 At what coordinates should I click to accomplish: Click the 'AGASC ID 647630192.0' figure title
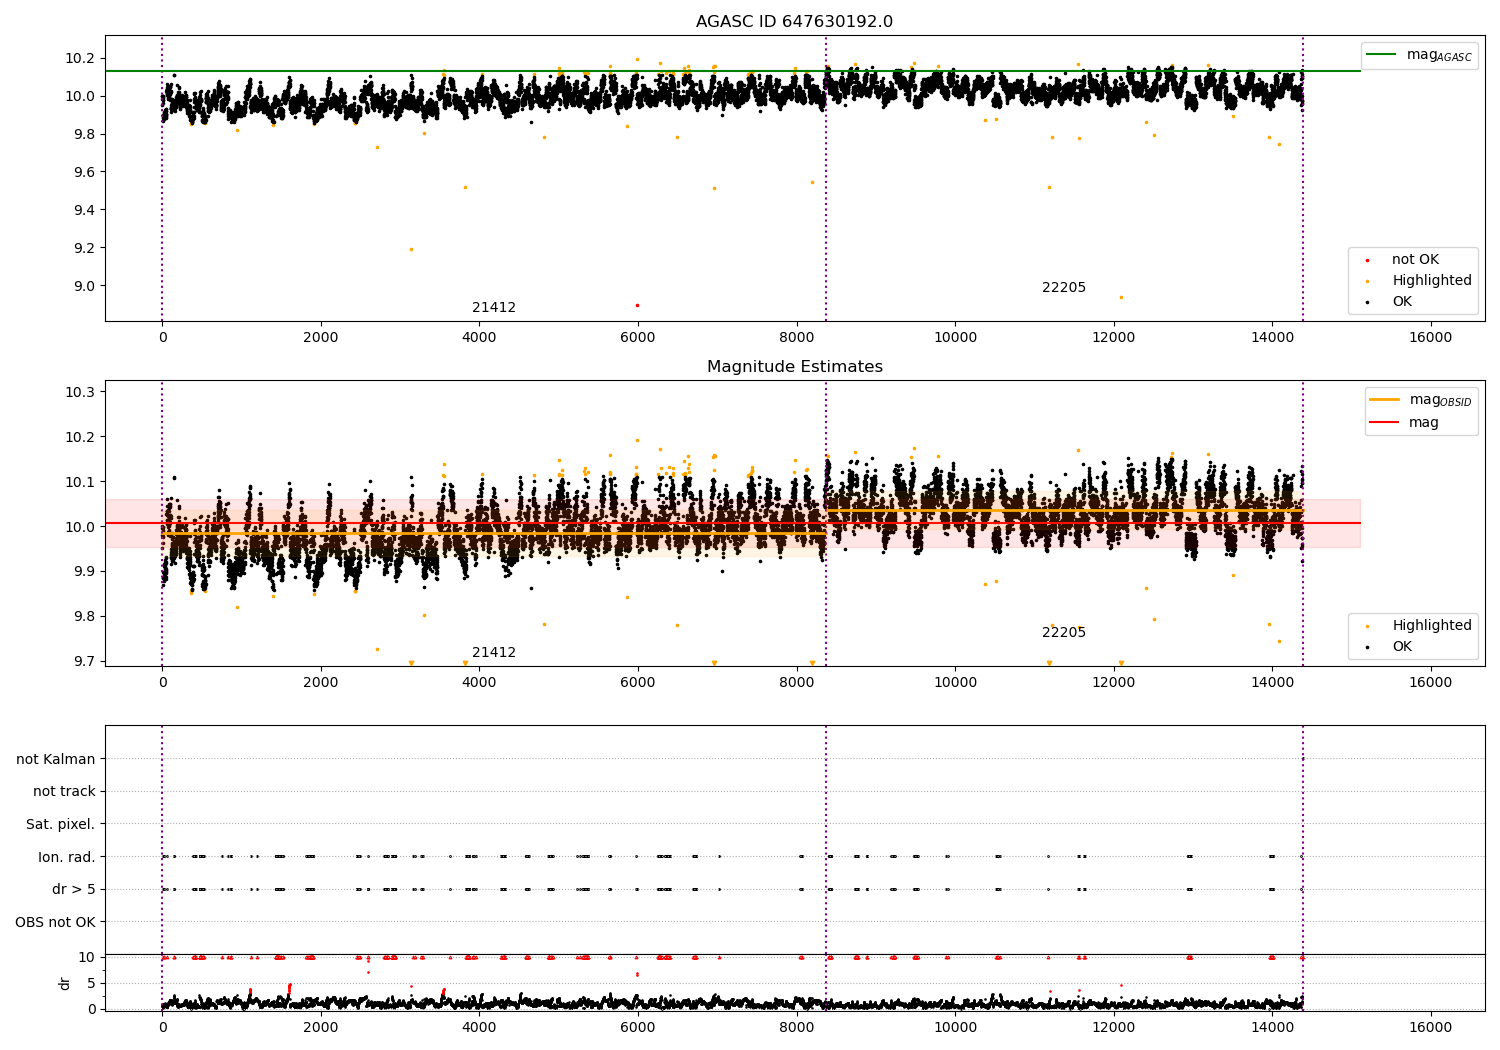pyautogui.click(x=794, y=22)
